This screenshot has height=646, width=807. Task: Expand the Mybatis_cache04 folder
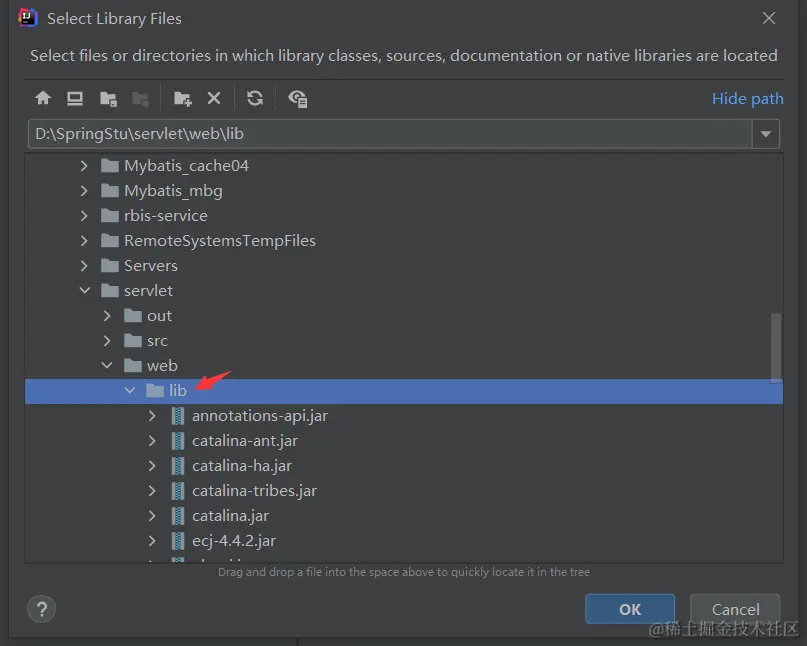[84, 166]
